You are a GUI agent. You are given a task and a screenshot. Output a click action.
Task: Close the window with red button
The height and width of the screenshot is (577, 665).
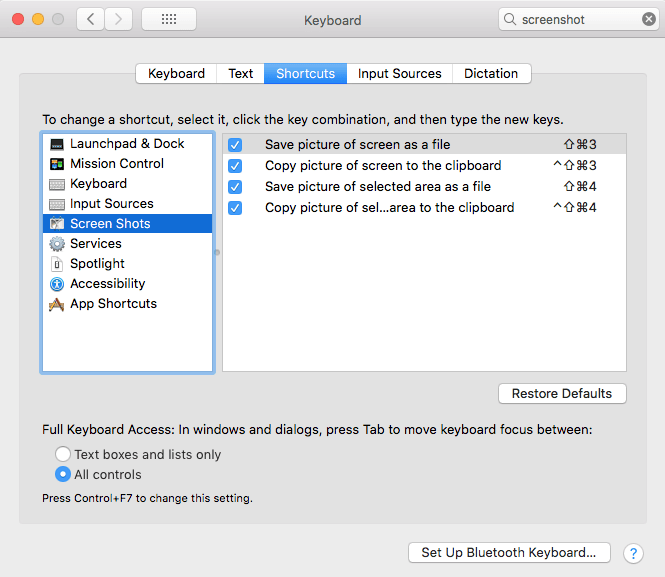18,19
